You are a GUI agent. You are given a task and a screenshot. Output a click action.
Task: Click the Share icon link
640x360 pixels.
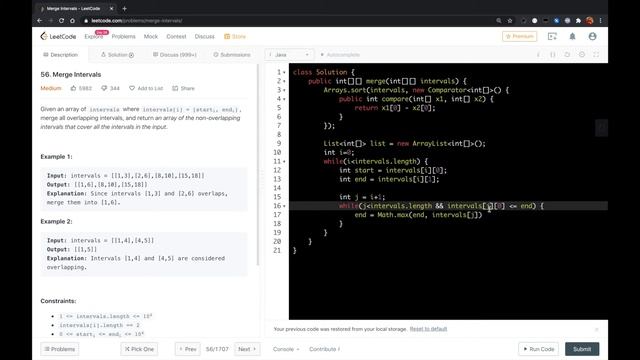click(x=183, y=88)
